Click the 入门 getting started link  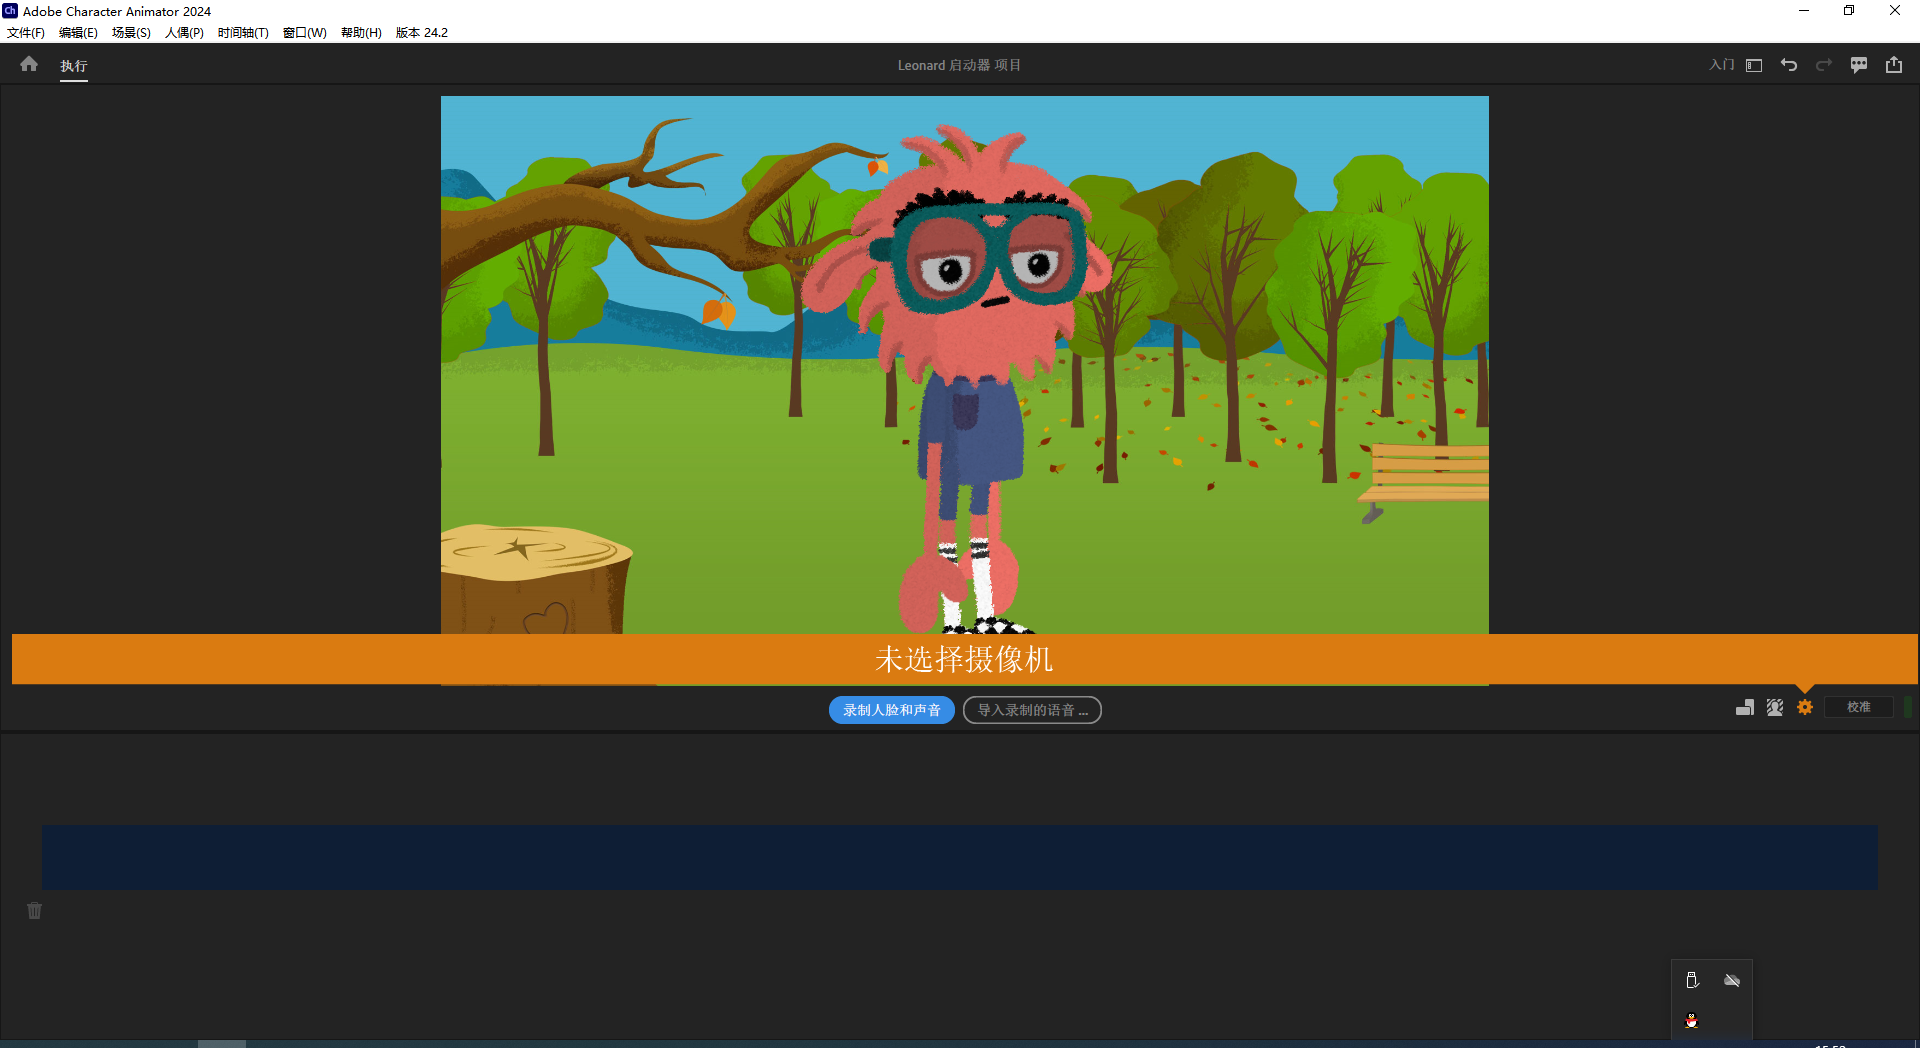pos(1722,65)
